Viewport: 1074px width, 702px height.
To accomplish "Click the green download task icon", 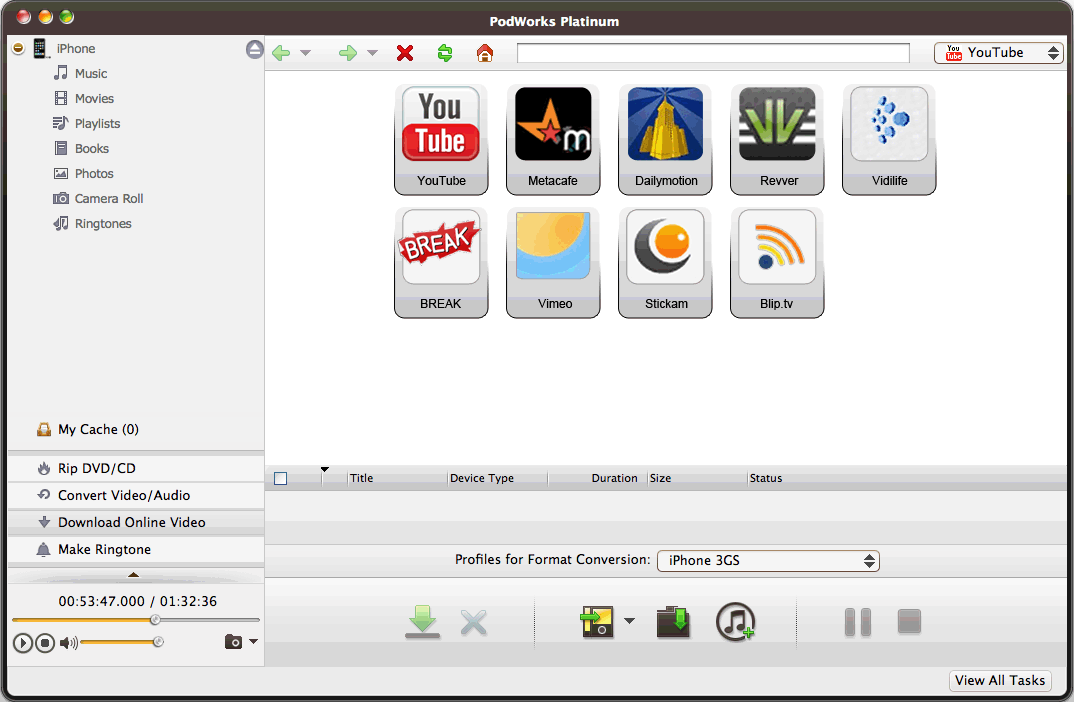I will tap(423, 621).
